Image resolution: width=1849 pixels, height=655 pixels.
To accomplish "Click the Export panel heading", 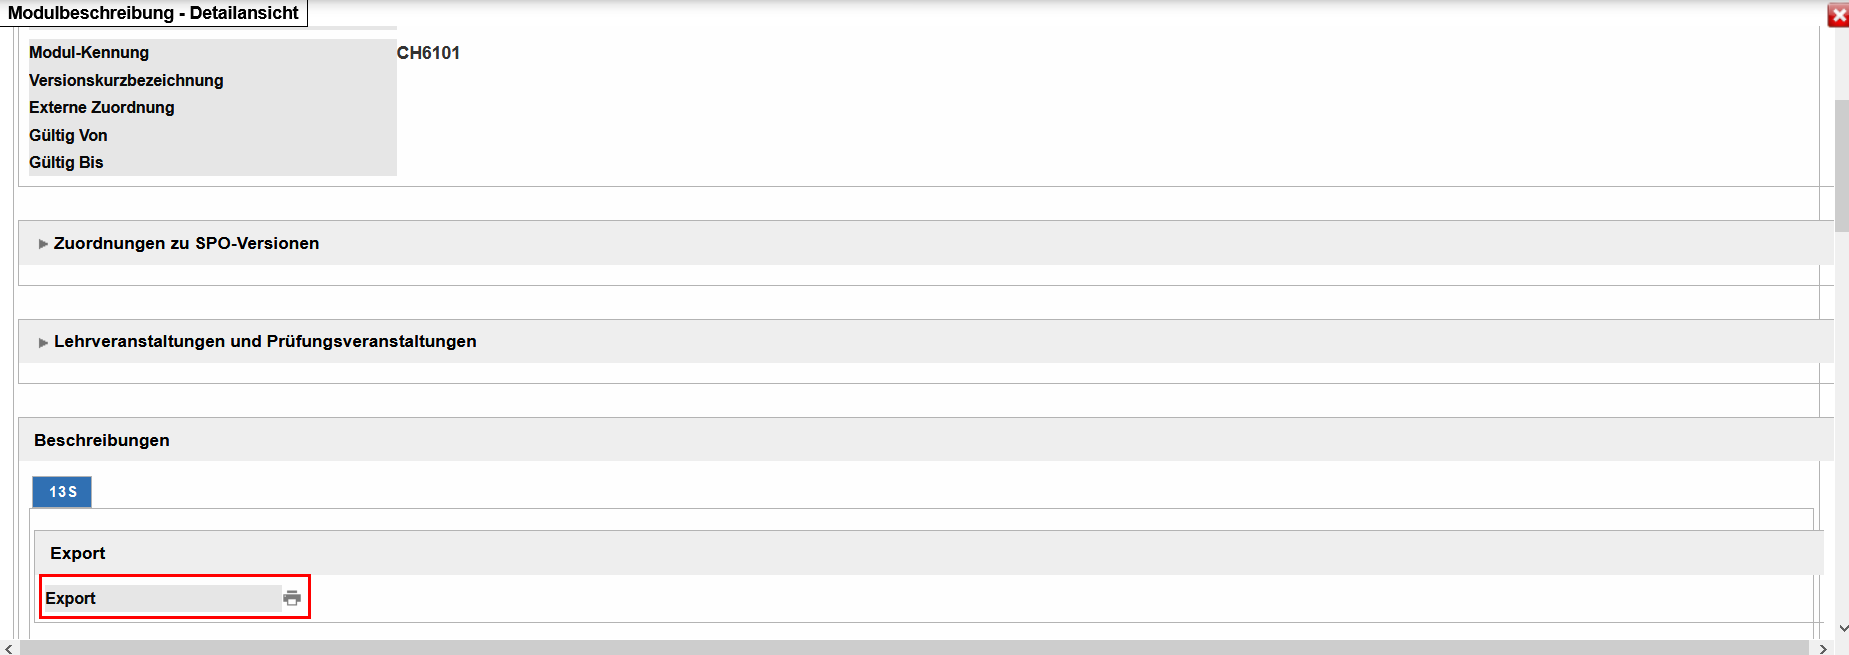I will [78, 553].
